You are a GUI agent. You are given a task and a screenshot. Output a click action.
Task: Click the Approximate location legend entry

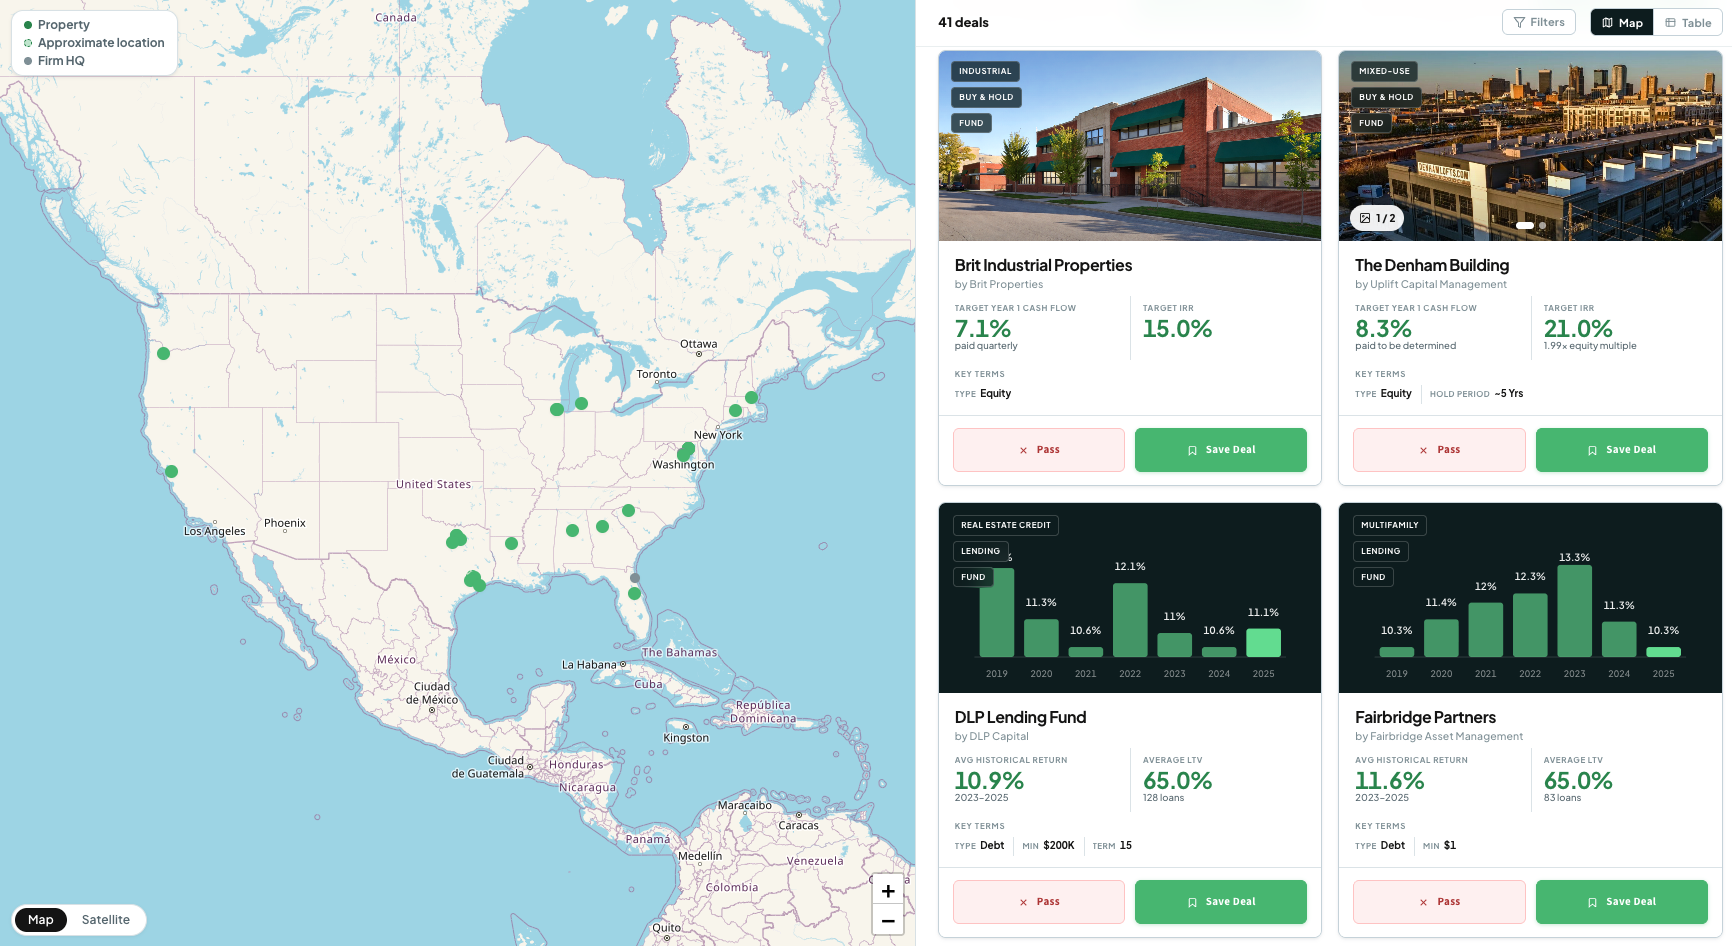click(x=94, y=43)
